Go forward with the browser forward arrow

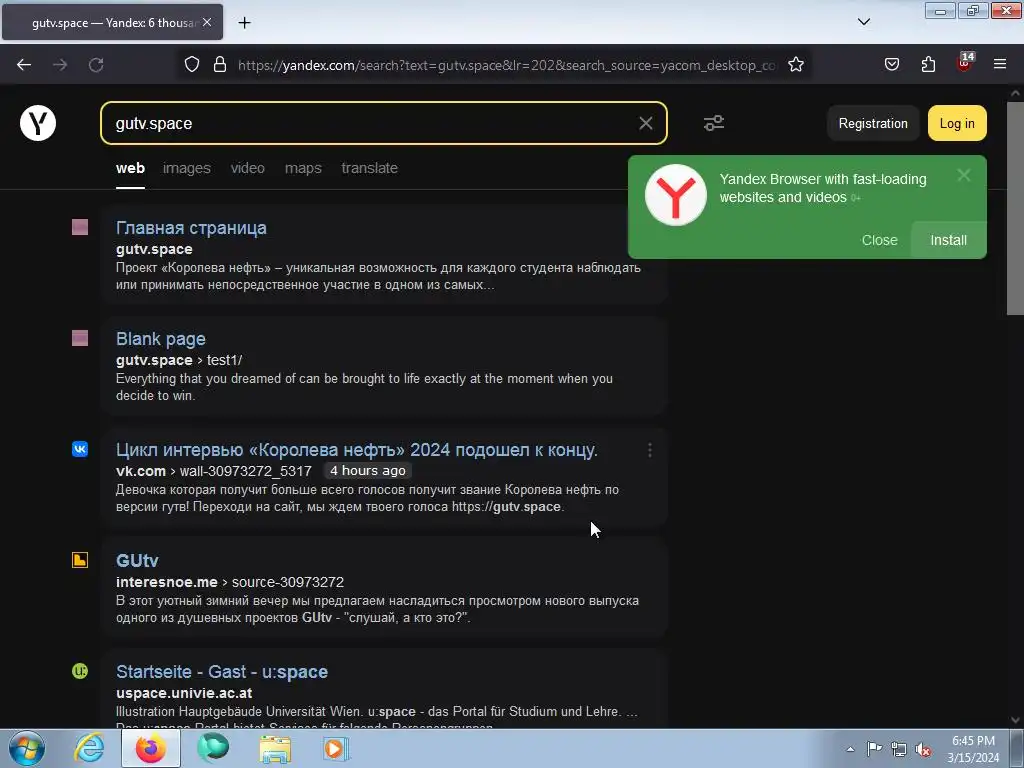(x=60, y=65)
